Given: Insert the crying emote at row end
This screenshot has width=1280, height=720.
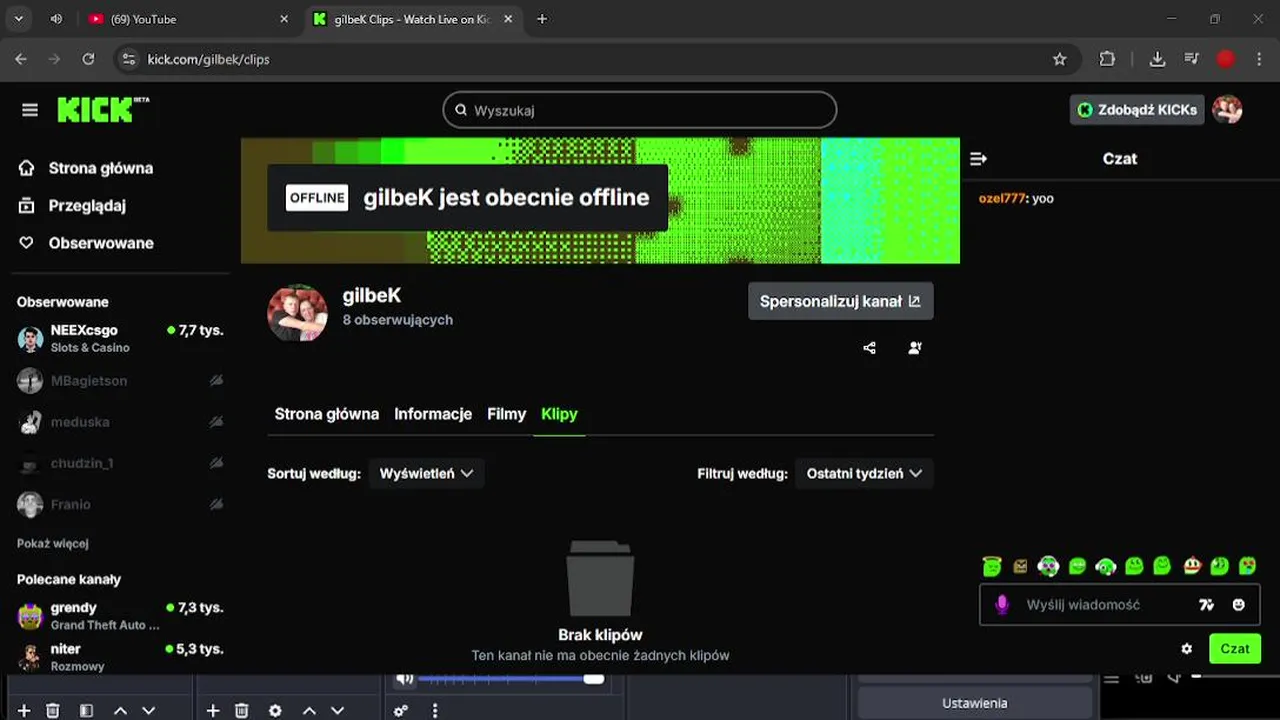Looking at the screenshot, I should [x=1248, y=566].
